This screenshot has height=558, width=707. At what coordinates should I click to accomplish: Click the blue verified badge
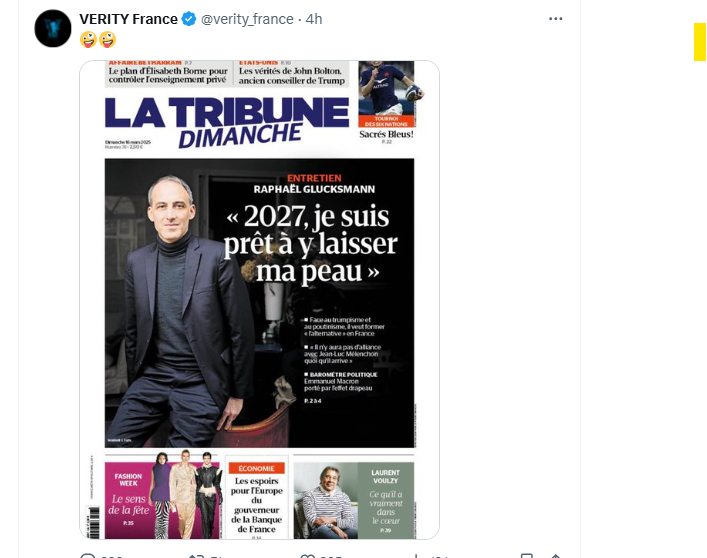click(189, 19)
